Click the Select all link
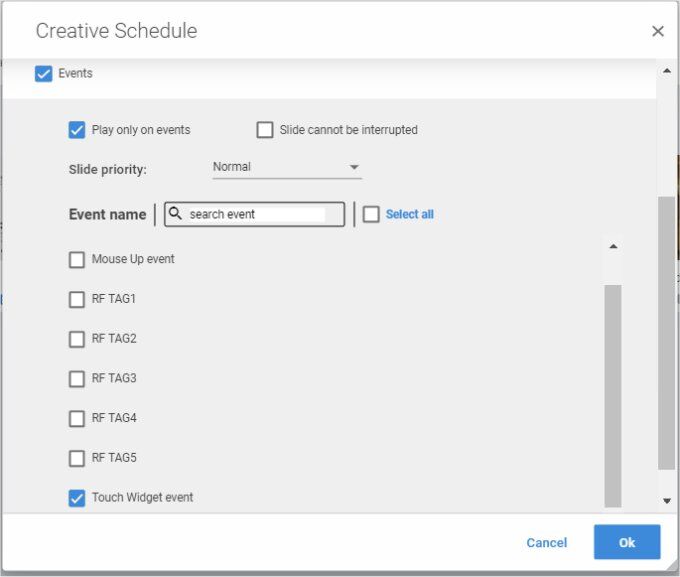680x577 pixels. pos(409,214)
